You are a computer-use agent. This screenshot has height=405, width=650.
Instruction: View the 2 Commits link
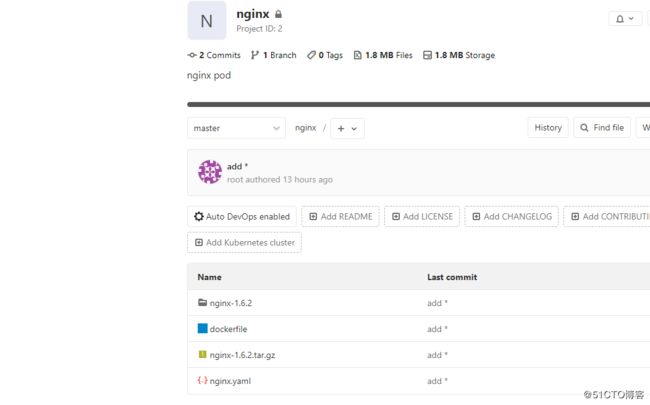point(214,55)
